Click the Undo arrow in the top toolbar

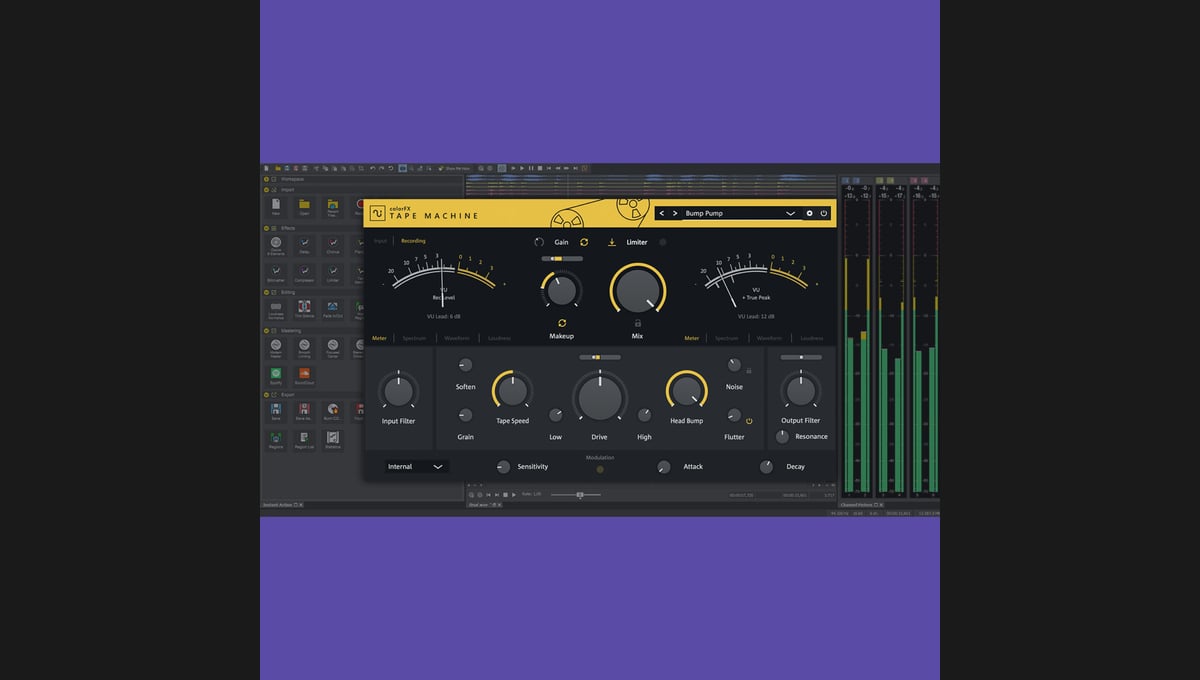tap(372, 168)
